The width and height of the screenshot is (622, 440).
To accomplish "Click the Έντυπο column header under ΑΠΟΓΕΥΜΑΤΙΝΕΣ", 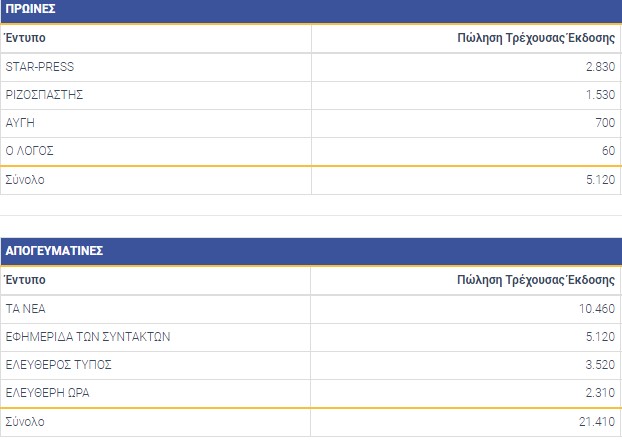I will point(25,279).
